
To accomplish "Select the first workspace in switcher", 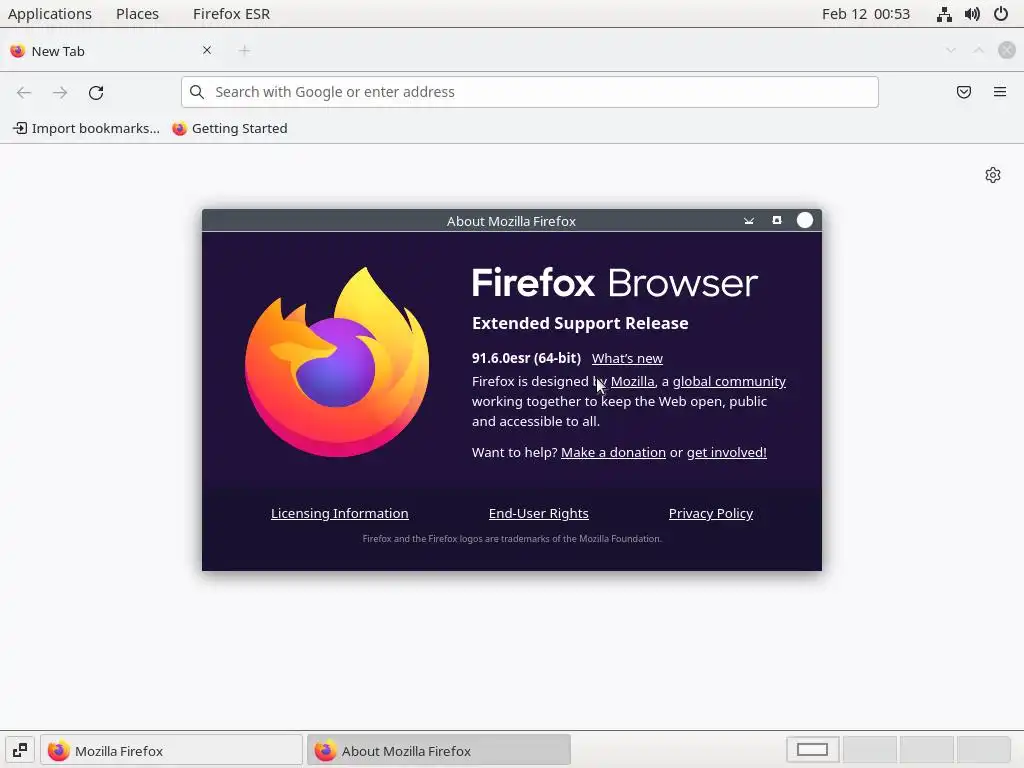I will 812,750.
